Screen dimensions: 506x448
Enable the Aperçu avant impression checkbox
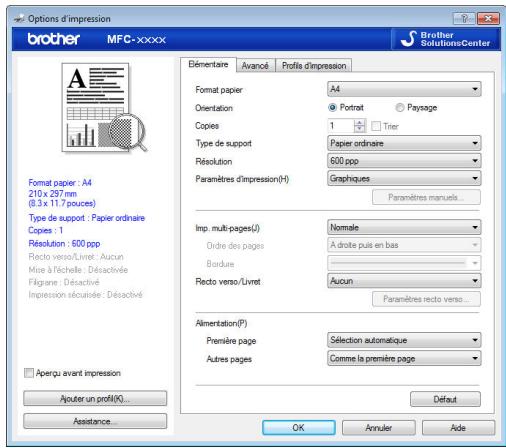29,373
